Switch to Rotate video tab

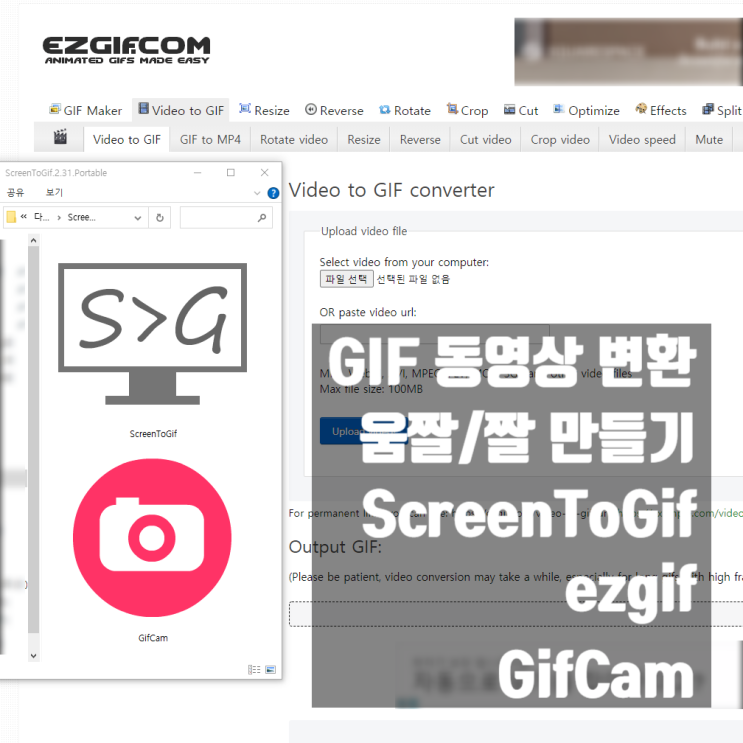[x=294, y=139]
